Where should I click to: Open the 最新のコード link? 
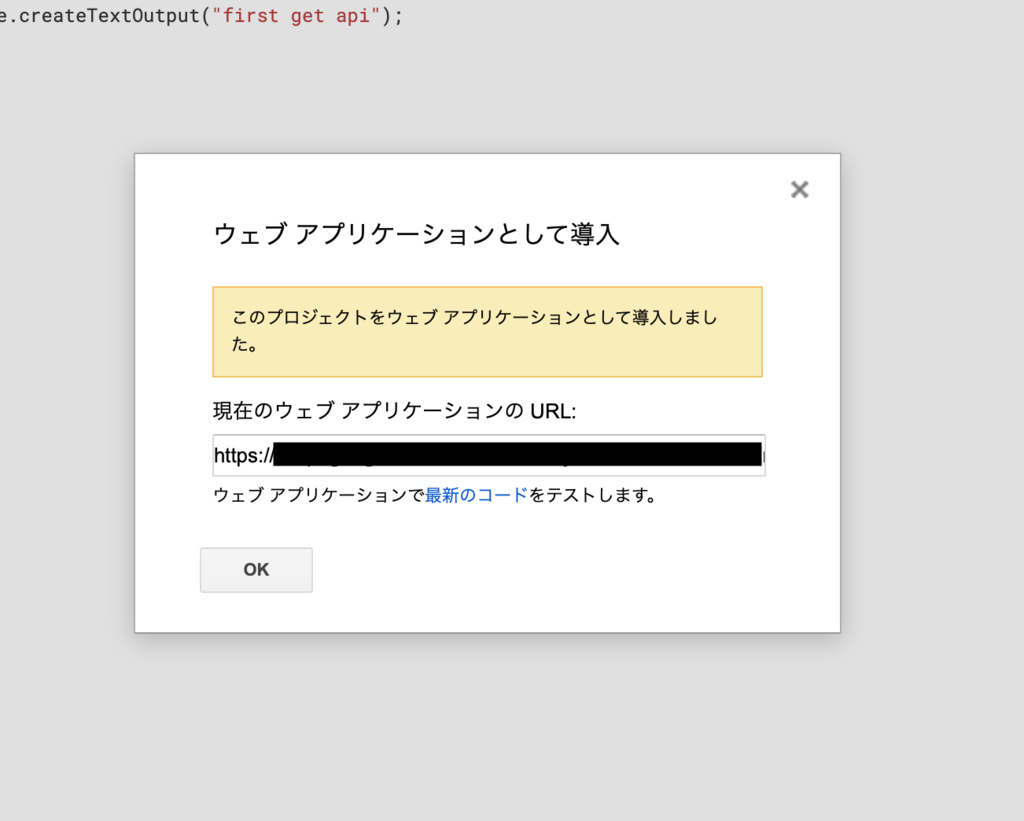(x=476, y=495)
